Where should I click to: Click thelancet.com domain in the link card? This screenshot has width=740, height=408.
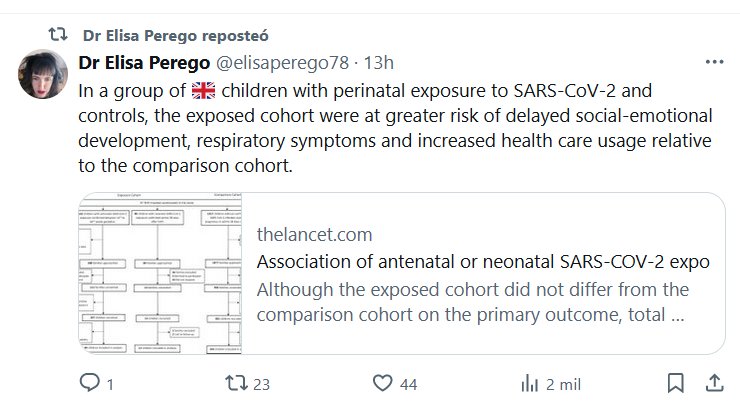[314, 235]
